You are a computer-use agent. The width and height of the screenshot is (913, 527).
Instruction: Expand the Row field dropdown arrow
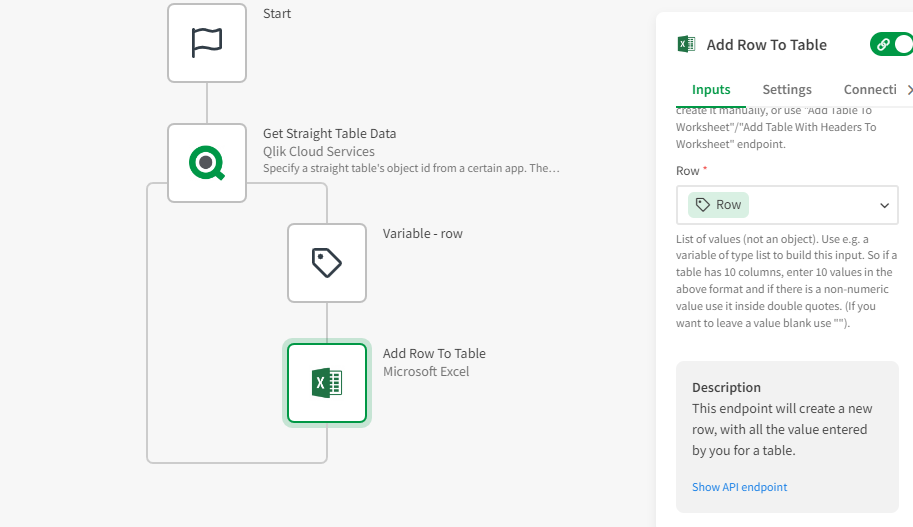tap(884, 205)
